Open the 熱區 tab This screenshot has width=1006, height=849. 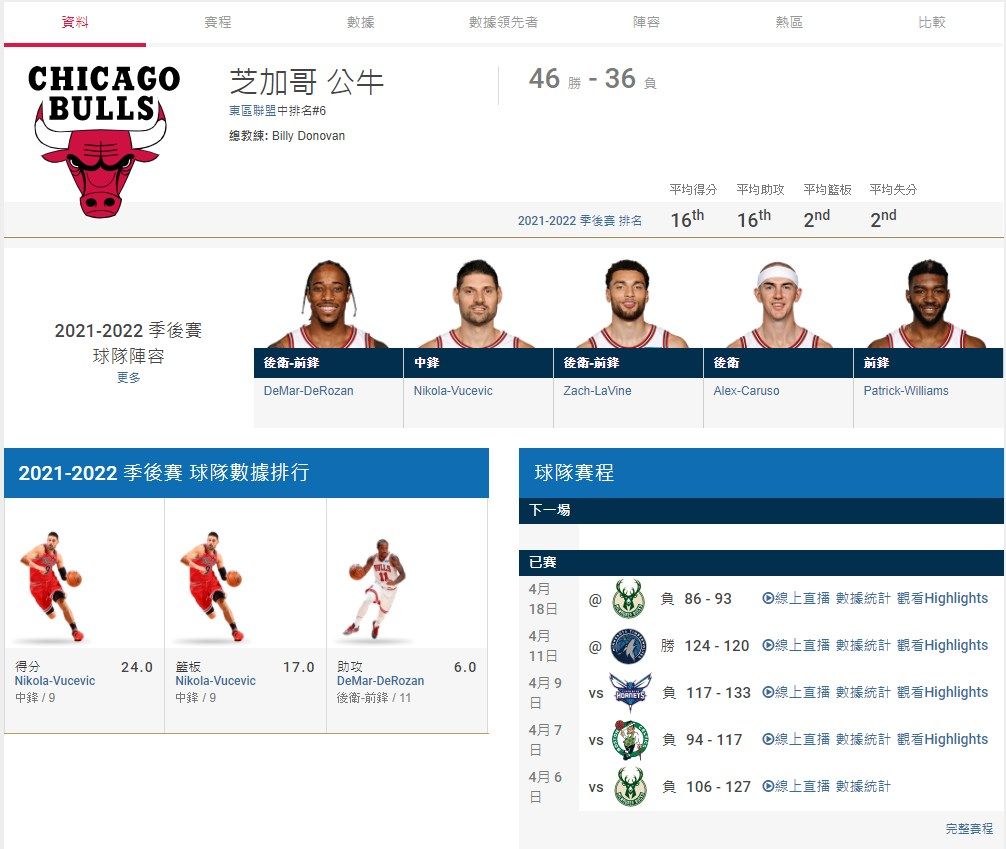point(789,22)
